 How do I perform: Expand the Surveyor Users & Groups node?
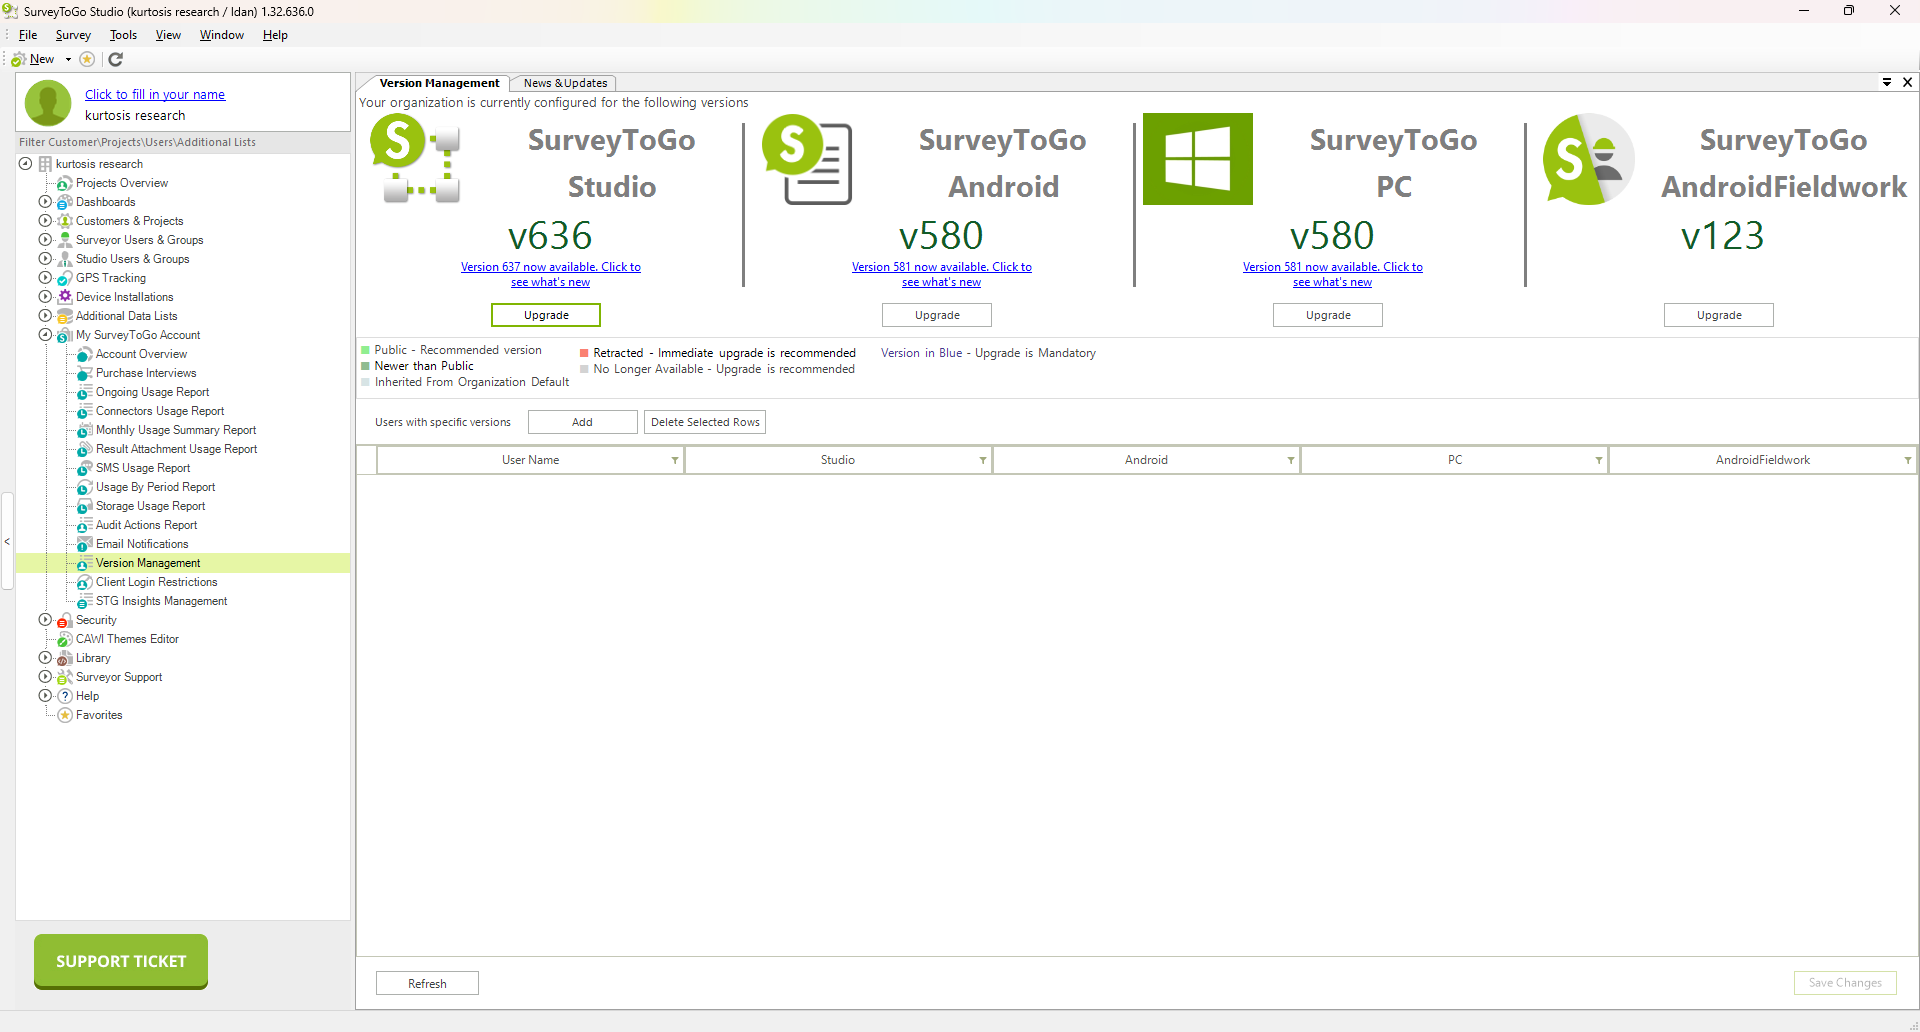45,239
